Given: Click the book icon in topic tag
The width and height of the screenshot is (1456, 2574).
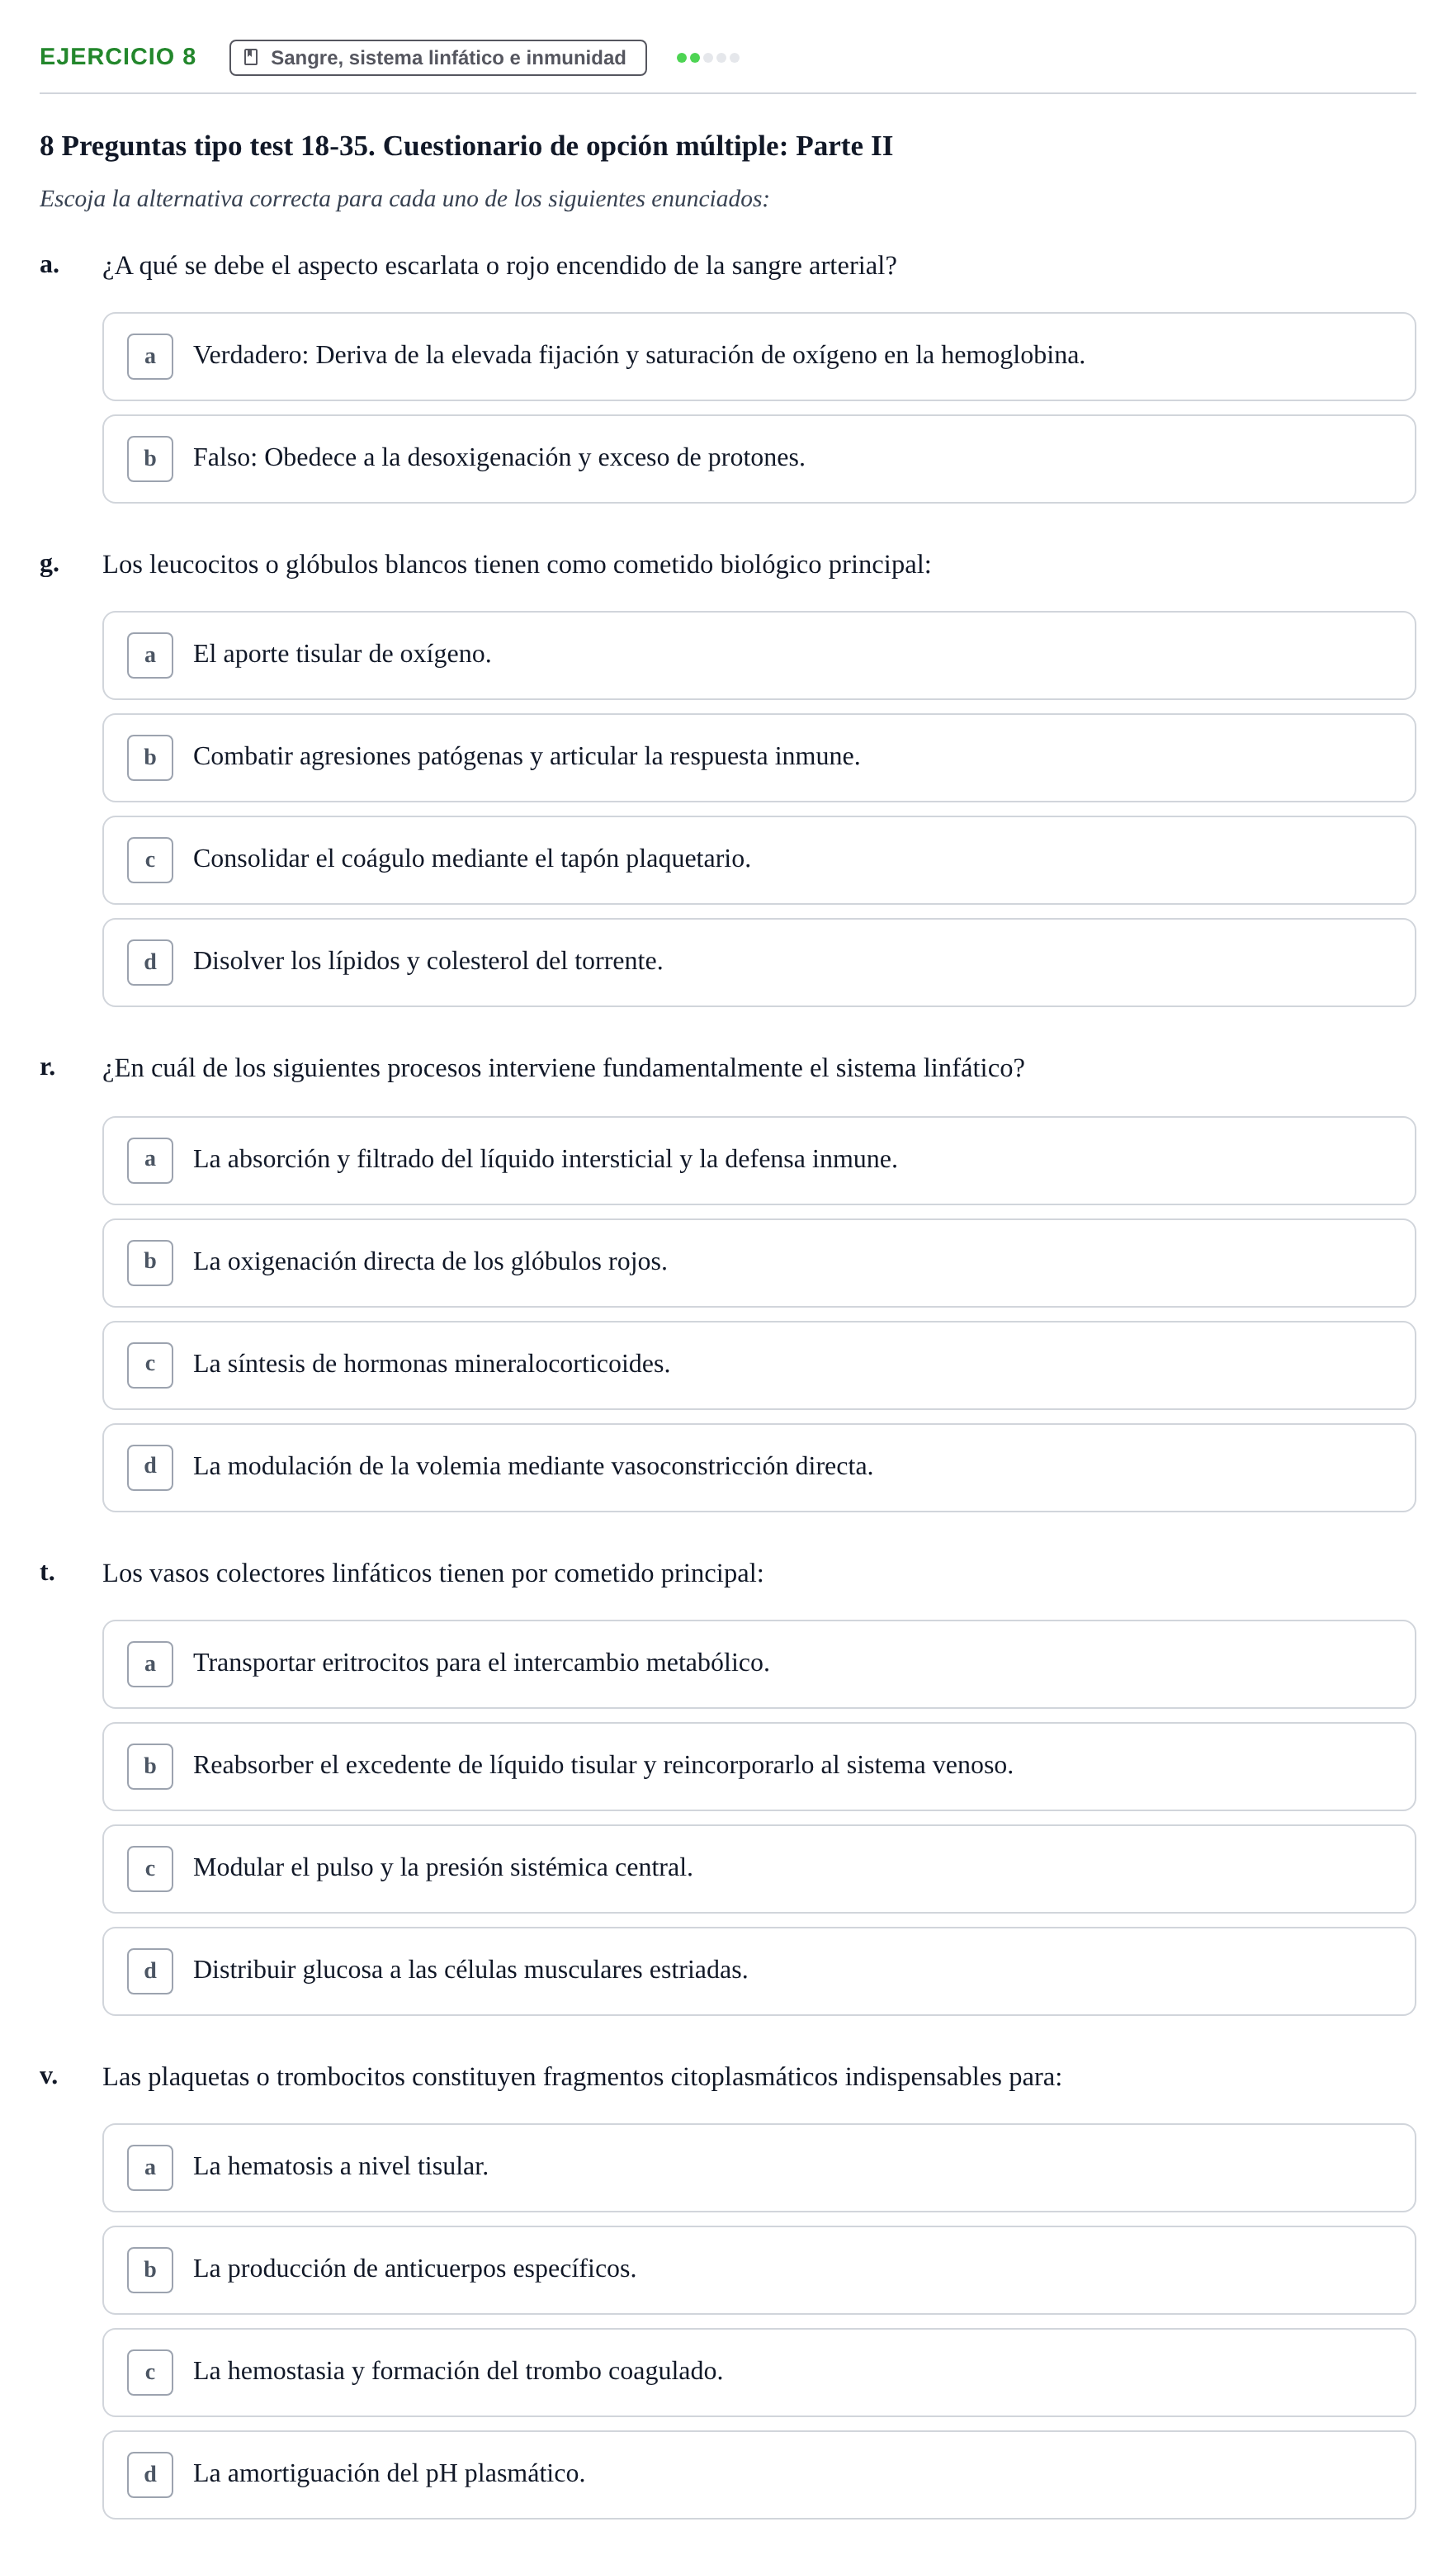Looking at the screenshot, I should point(251,58).
